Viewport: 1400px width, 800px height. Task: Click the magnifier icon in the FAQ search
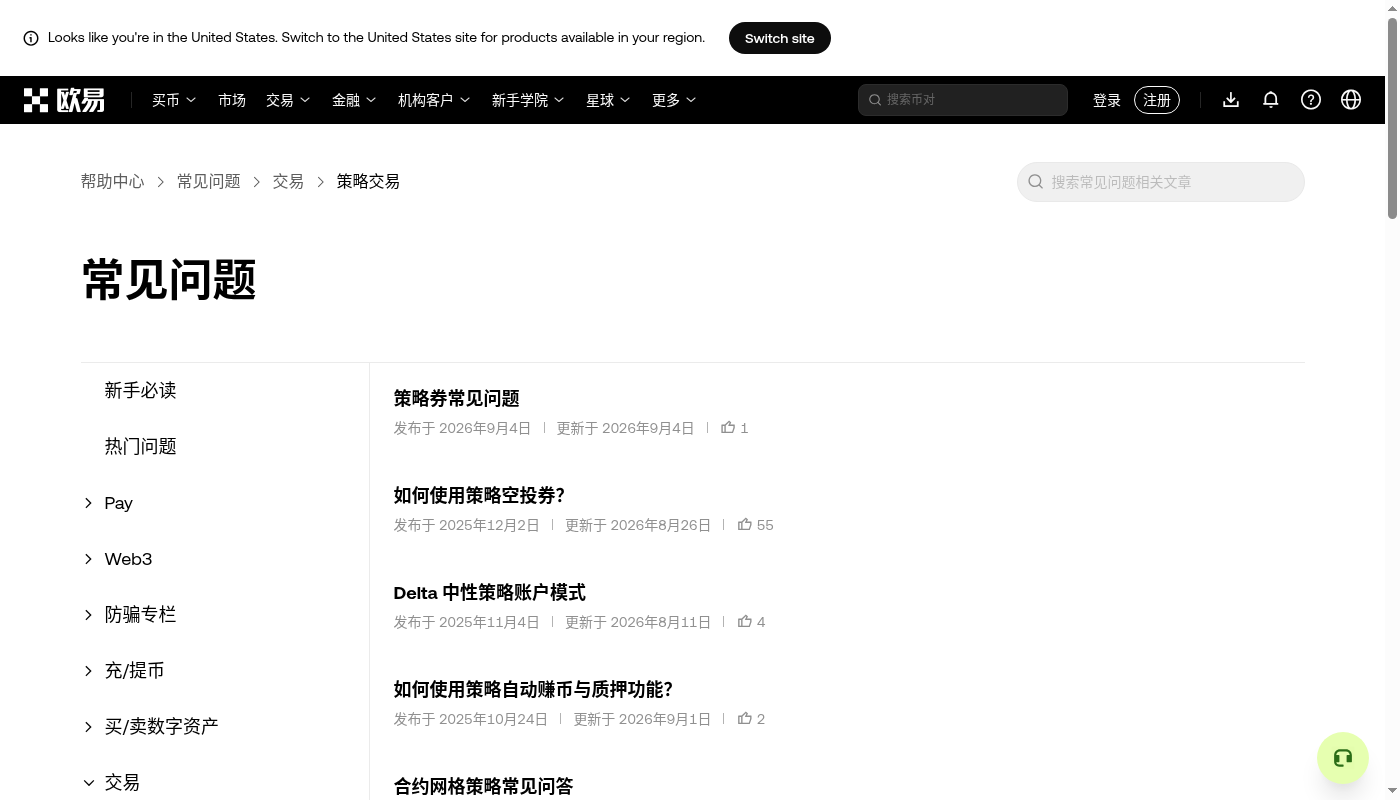pos(1036,182)
